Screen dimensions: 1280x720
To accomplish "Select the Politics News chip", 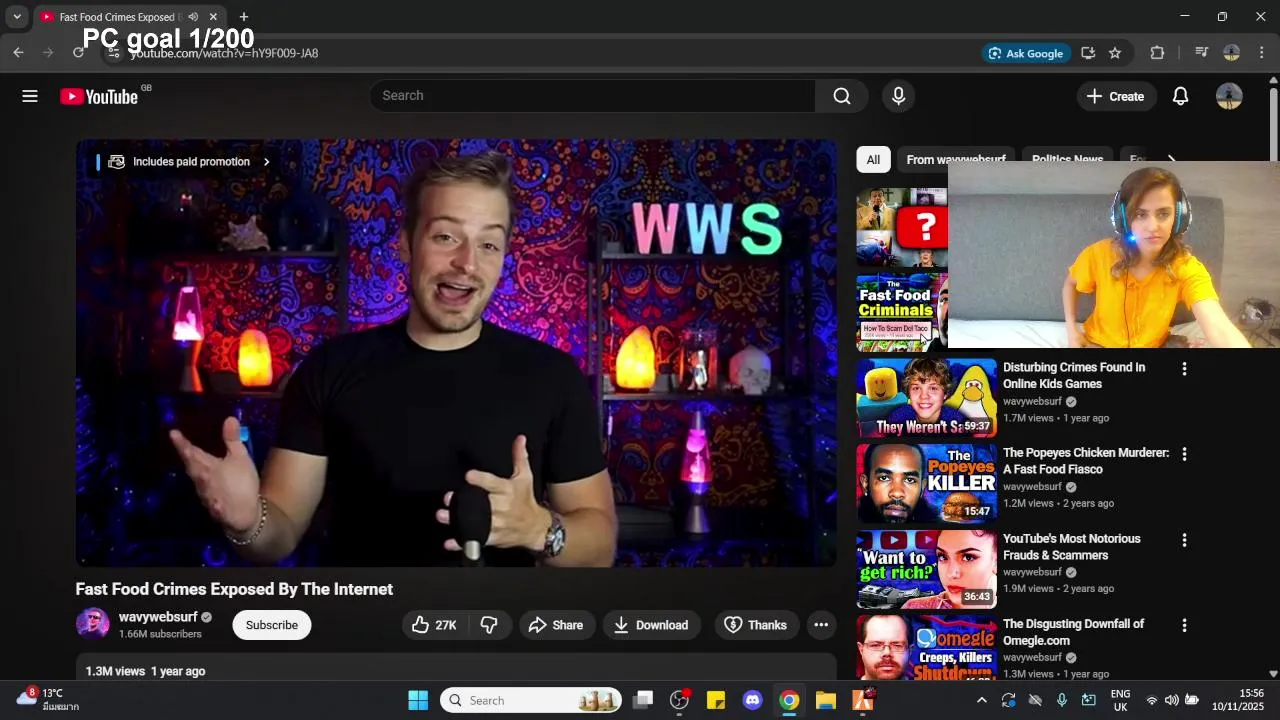I will [x=1067, y=160].
